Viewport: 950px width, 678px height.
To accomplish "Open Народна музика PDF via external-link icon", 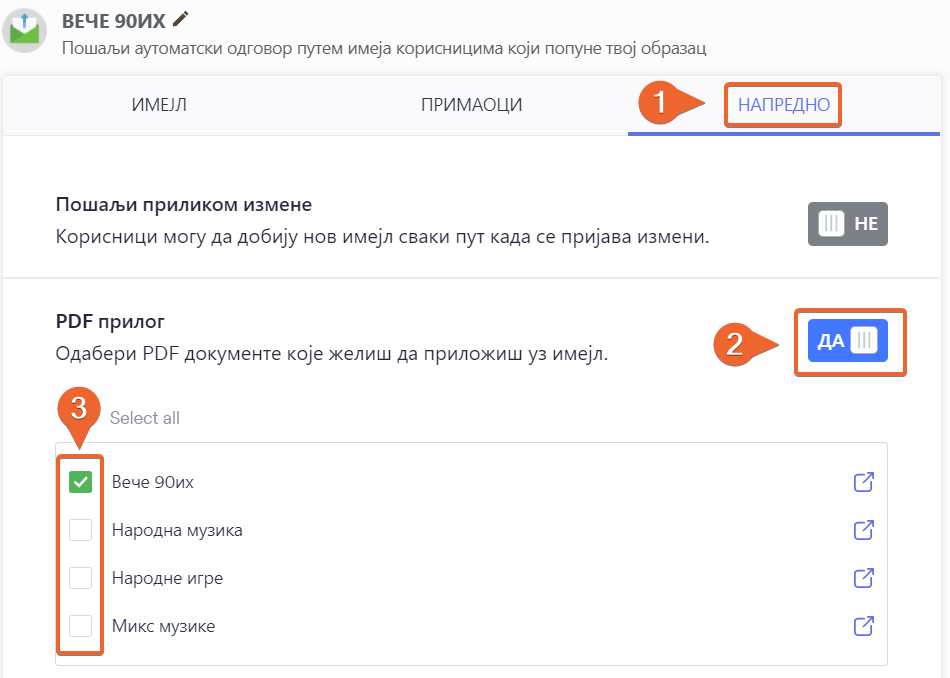I will tap(864, 530).
